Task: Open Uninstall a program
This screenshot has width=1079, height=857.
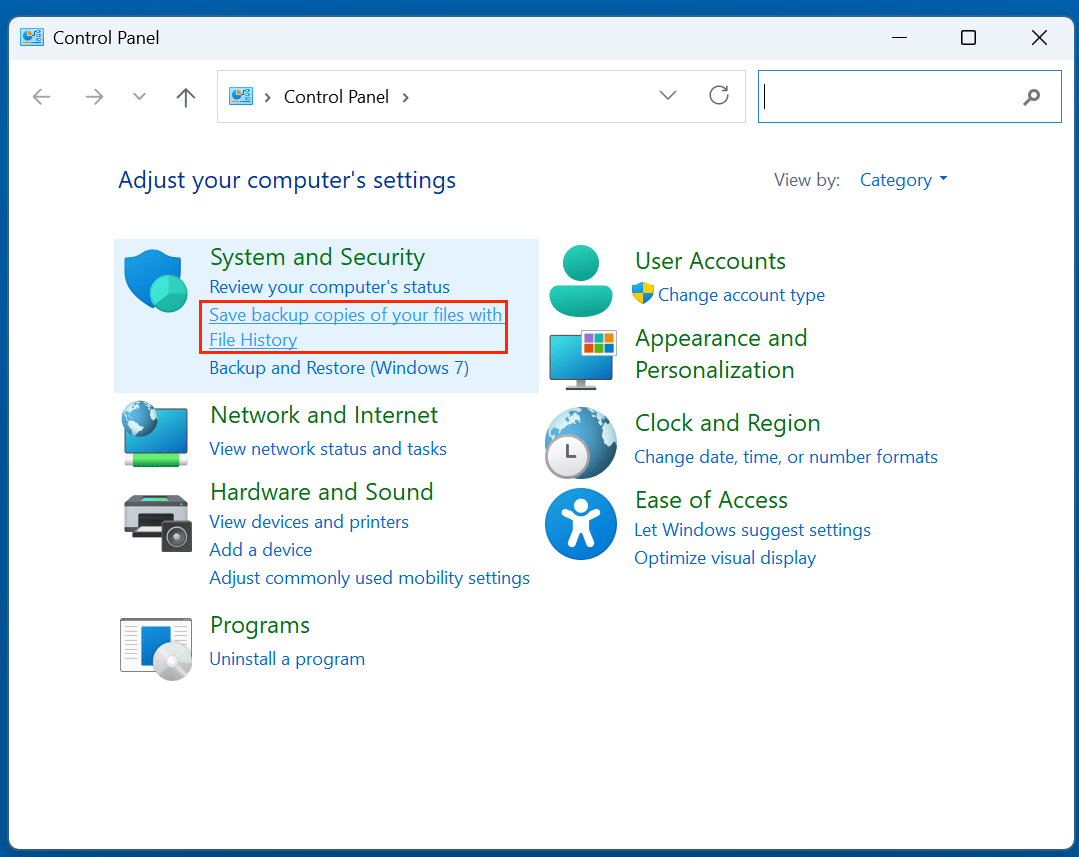Action: [x=287, y=659]
